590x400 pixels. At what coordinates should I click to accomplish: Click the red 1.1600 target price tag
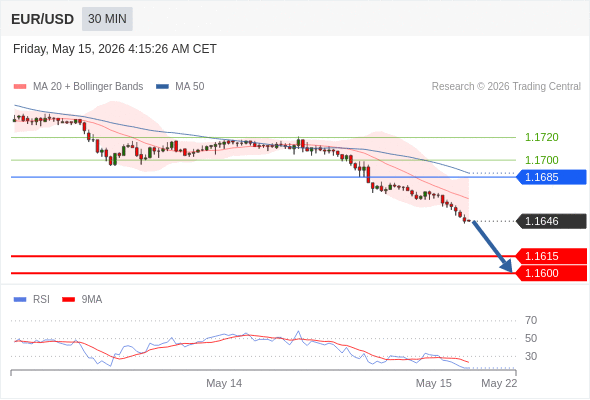(551, 273)
